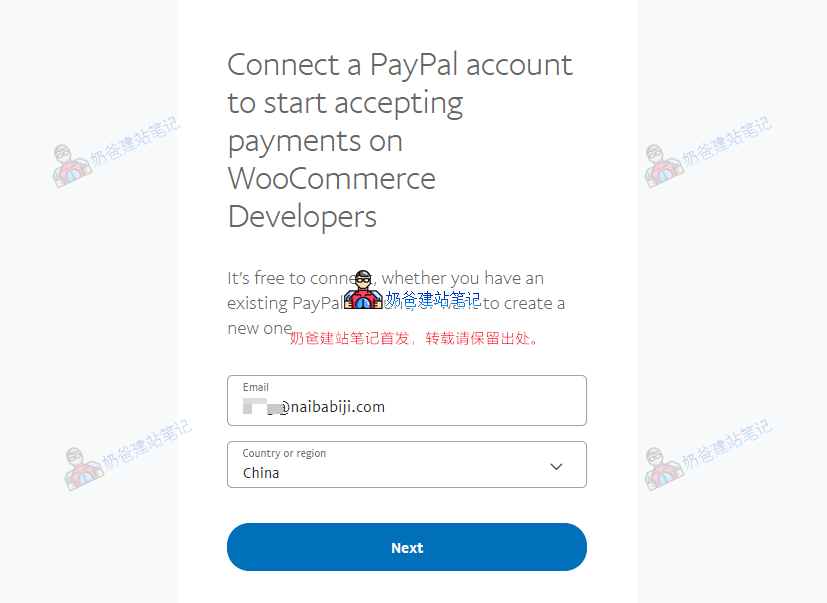The image size is (827, 603).
Task: Focus the Email input field
Action: 407,400
